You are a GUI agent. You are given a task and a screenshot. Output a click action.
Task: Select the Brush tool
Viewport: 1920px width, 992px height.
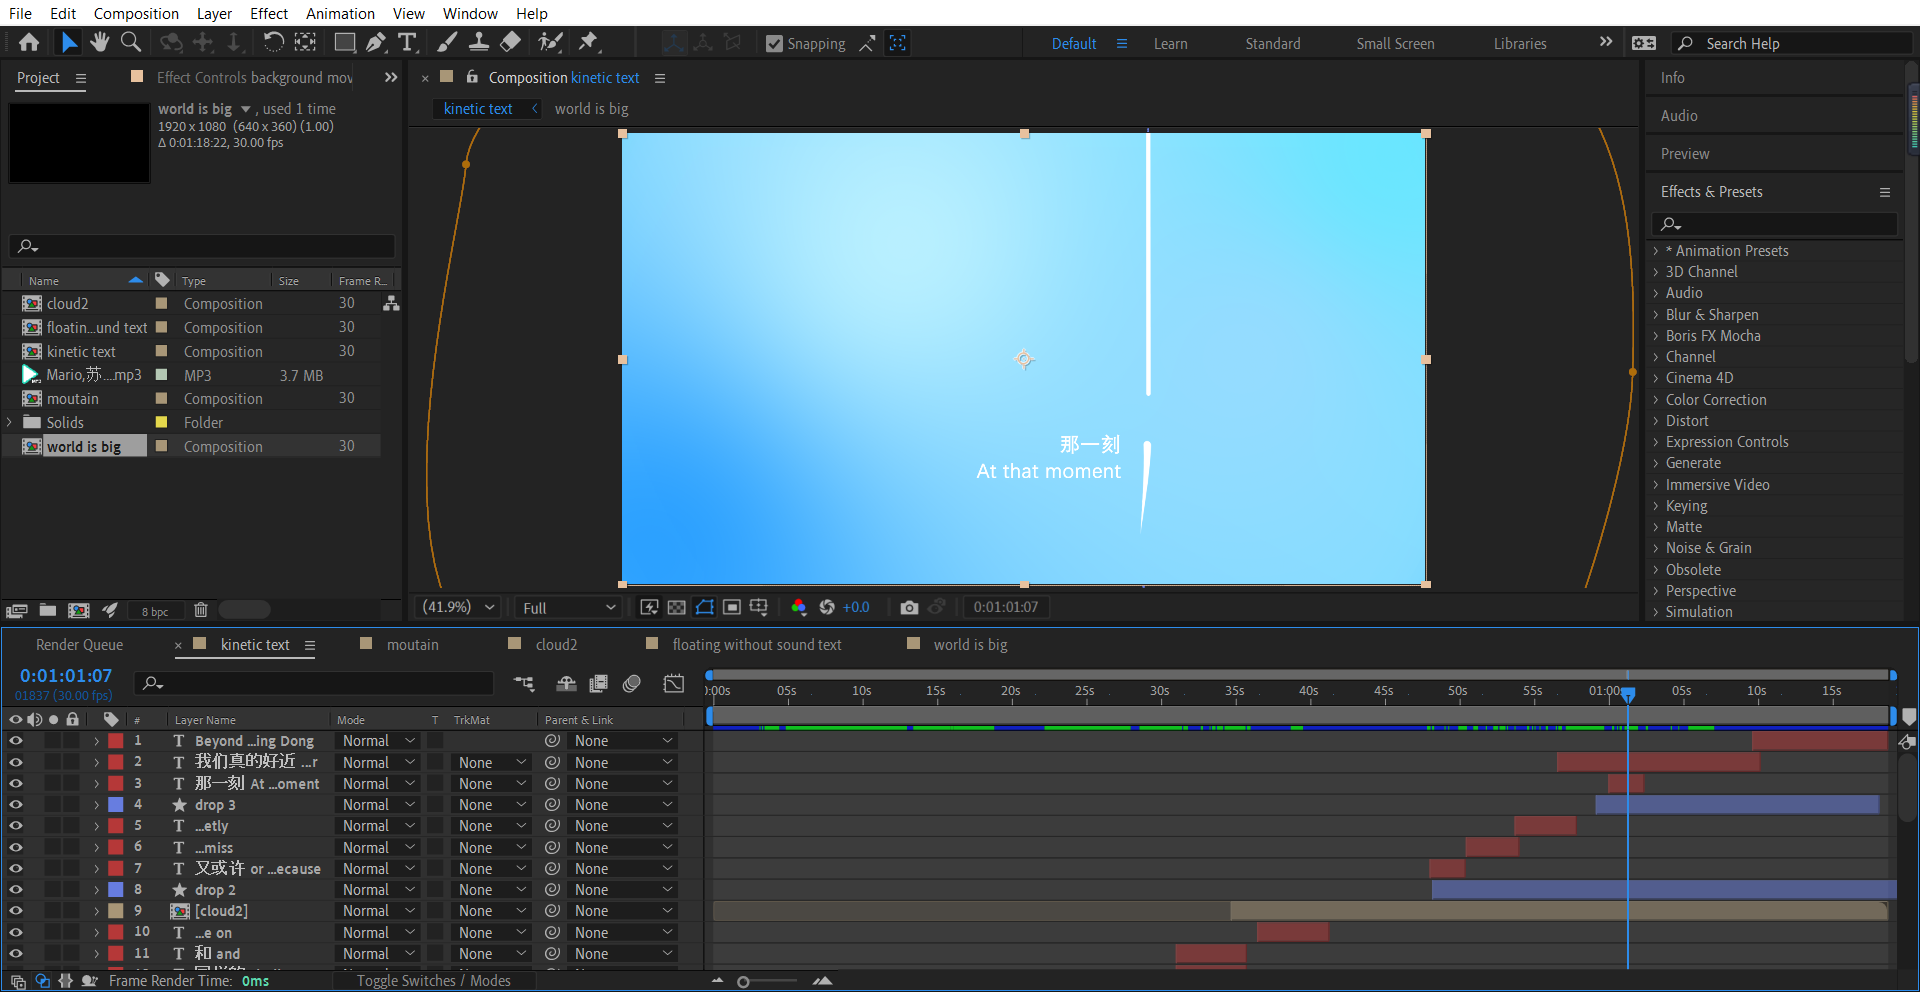(x=447, y=42)
